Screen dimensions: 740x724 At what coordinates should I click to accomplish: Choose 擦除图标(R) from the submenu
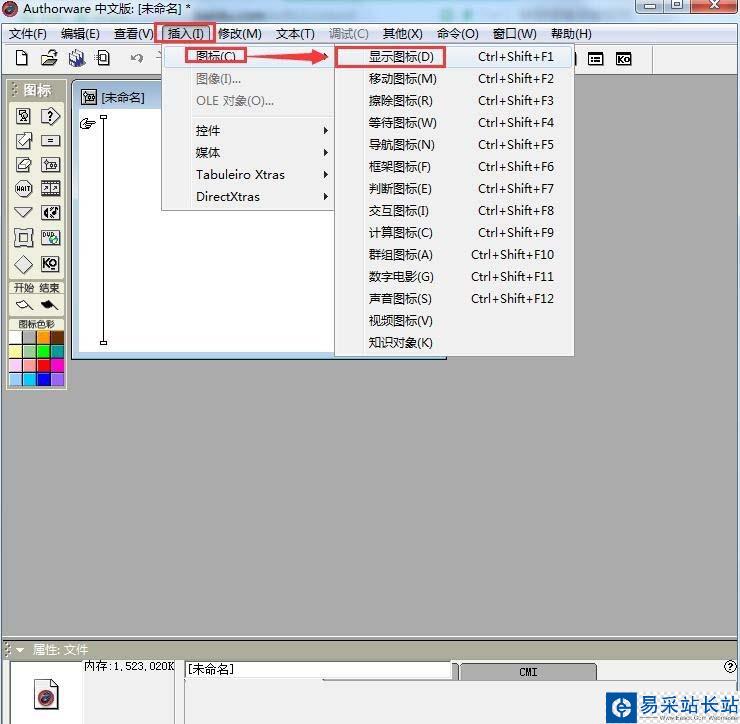[x=454, y=101]
